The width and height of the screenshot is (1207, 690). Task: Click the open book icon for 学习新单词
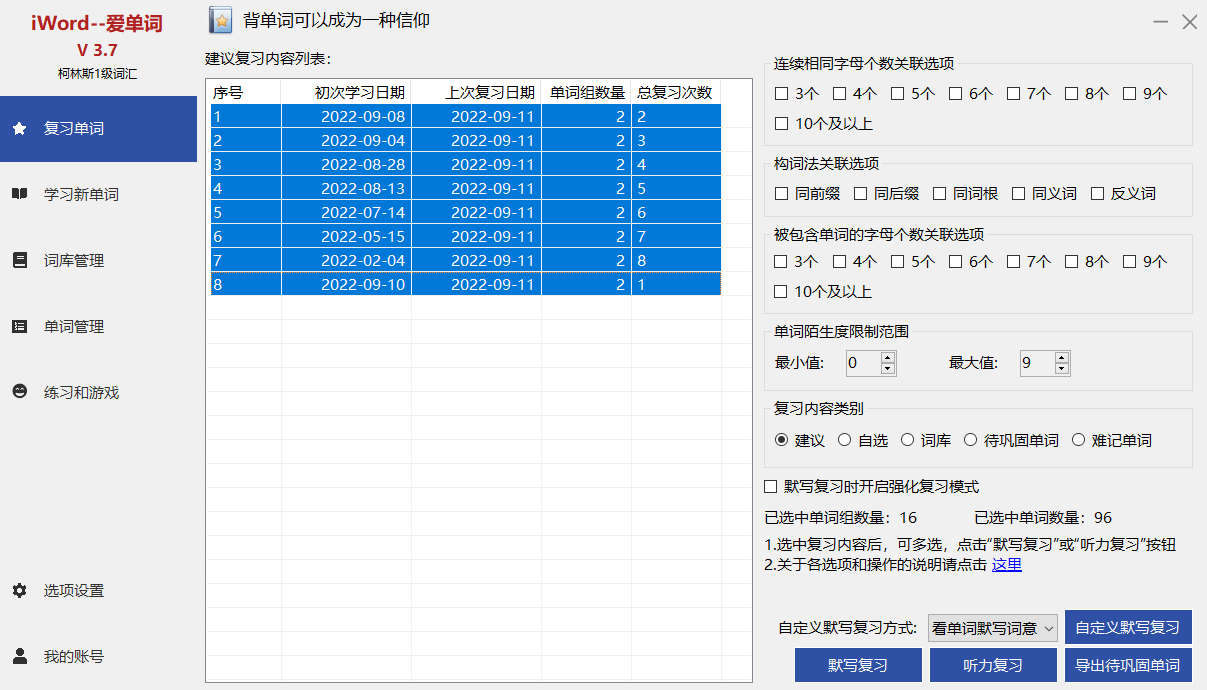[19, 194]
